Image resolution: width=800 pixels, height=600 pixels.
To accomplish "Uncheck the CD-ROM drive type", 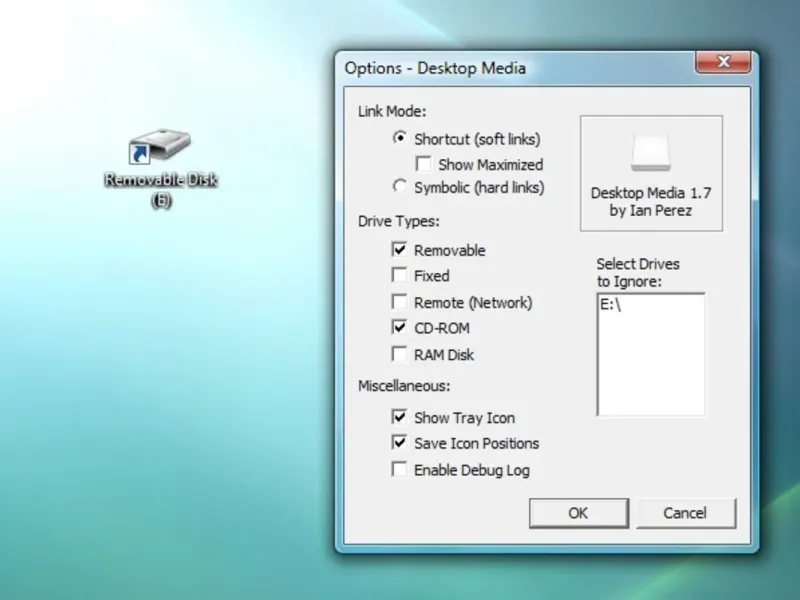I will click(x=399, y=327).
